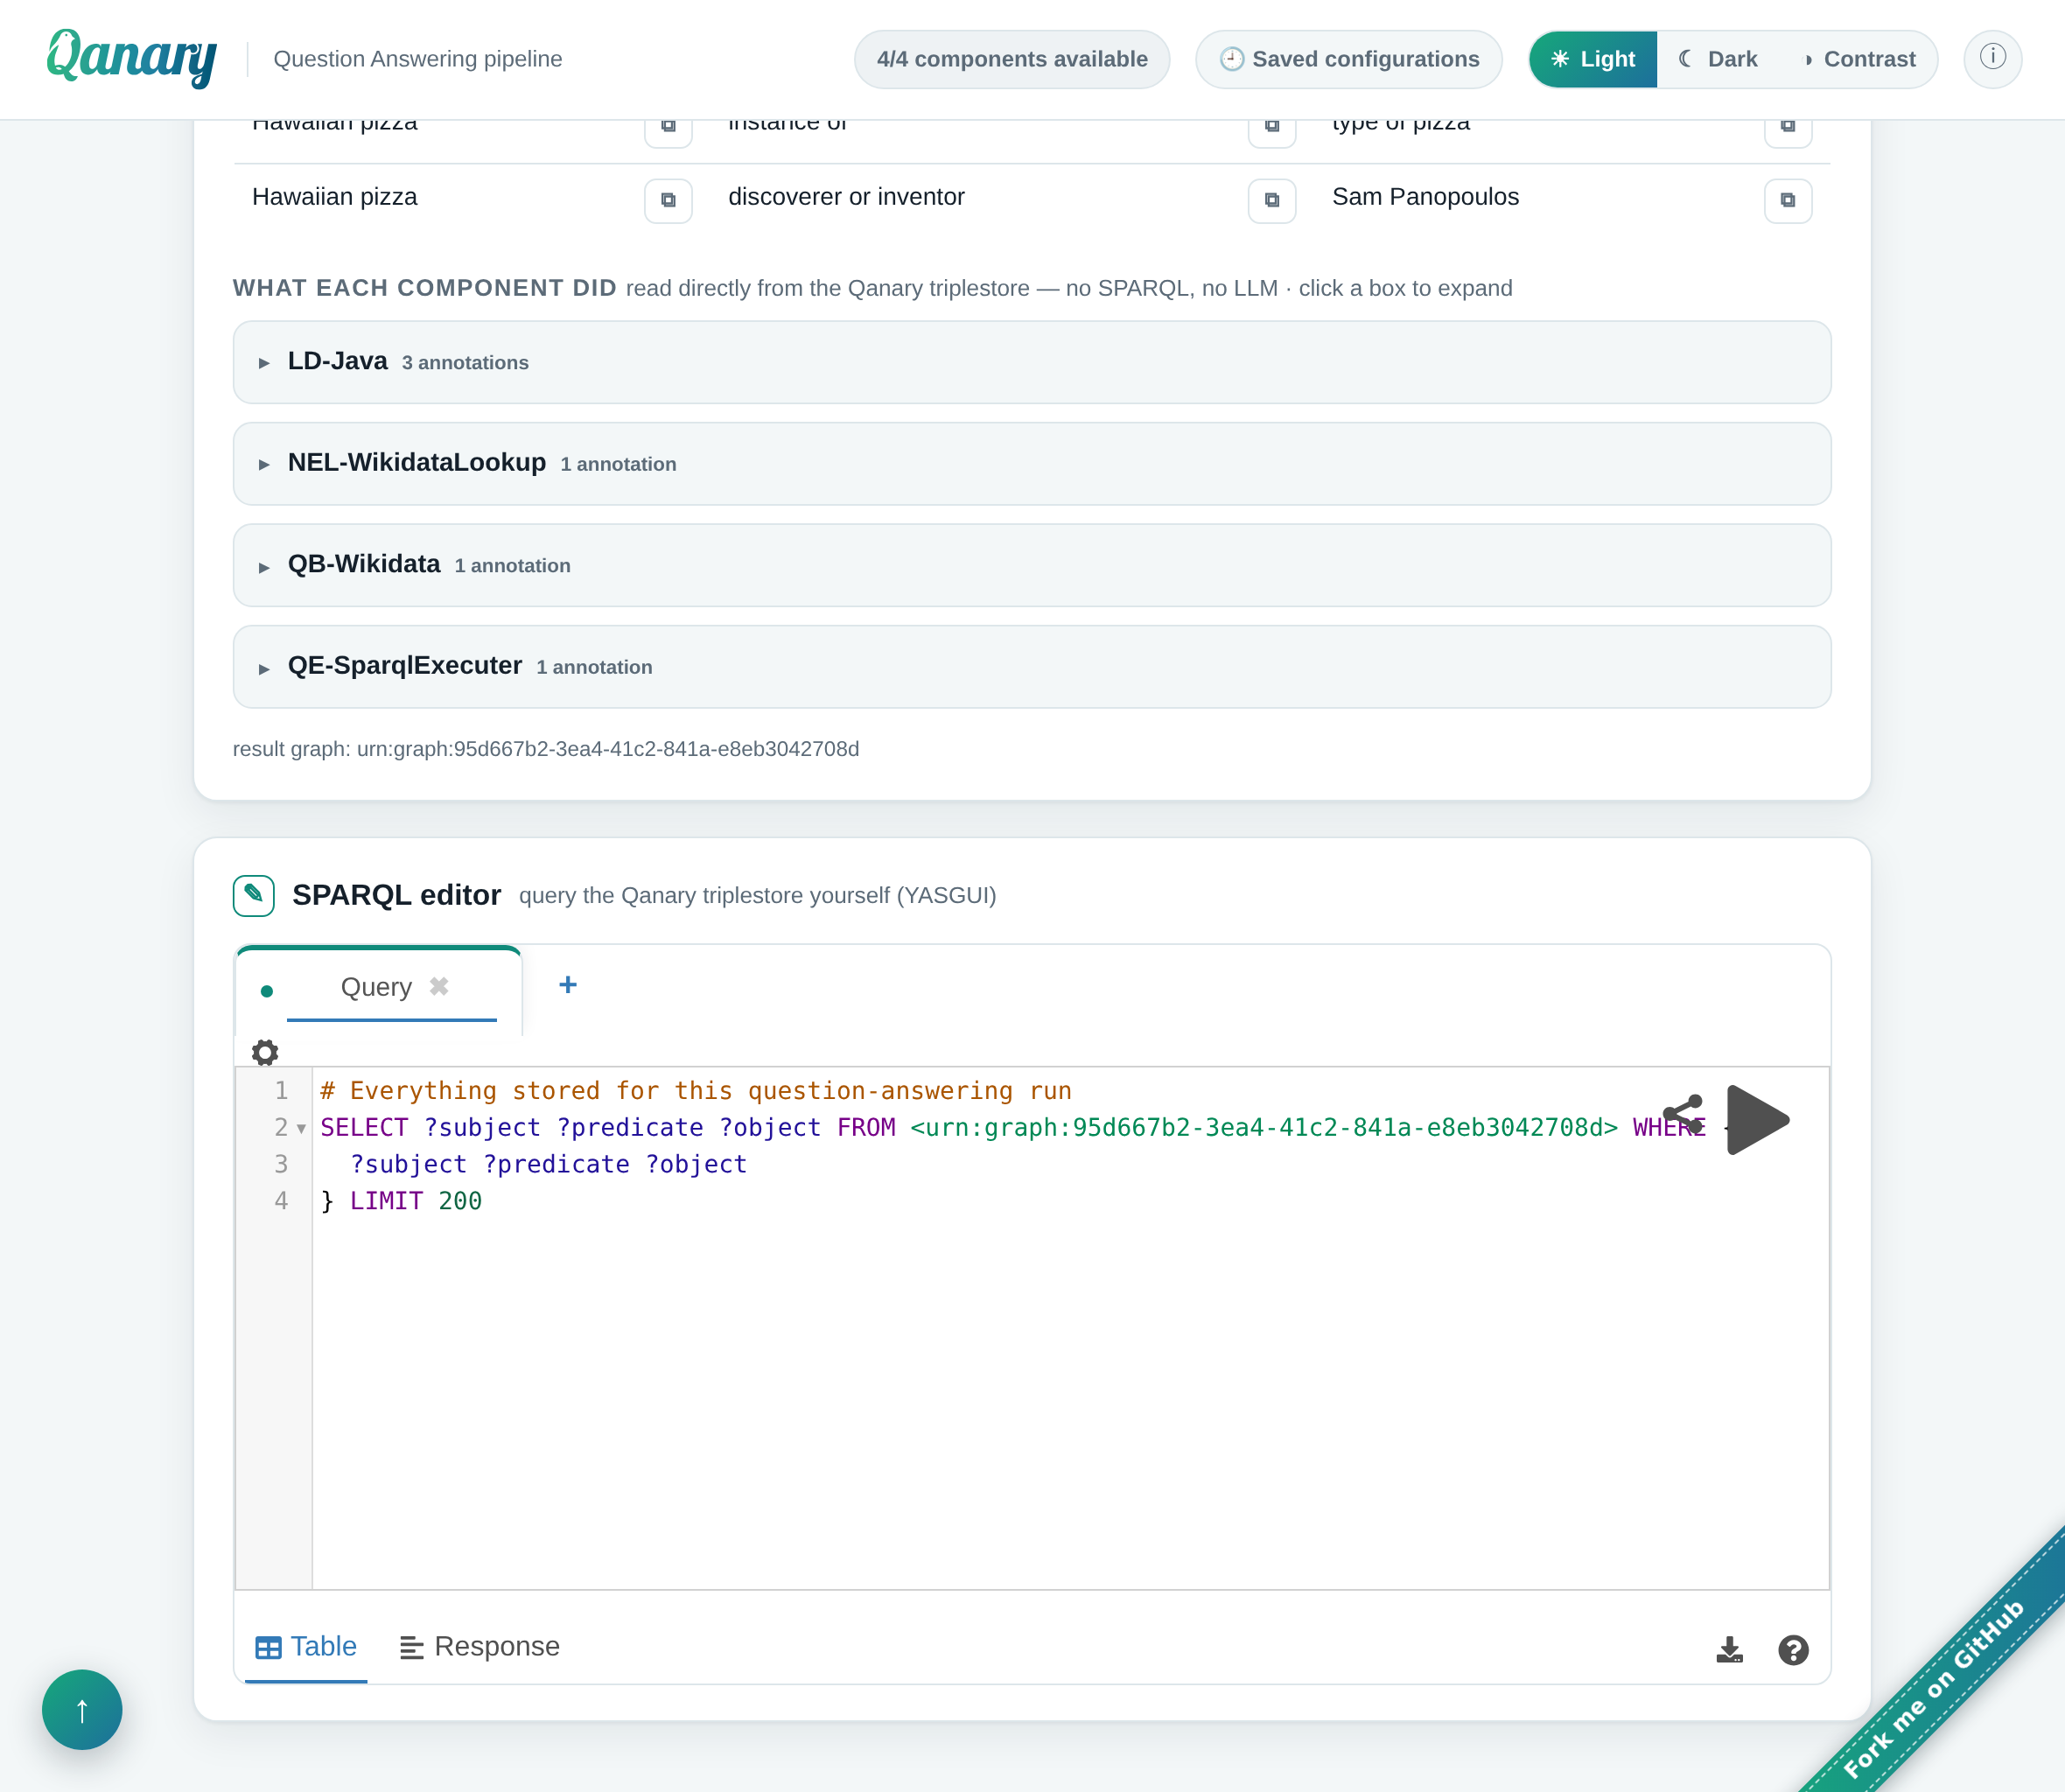Close the Query tab
The height and width of the screenshot is (1792, 2065).
click(x=439, y=986)
